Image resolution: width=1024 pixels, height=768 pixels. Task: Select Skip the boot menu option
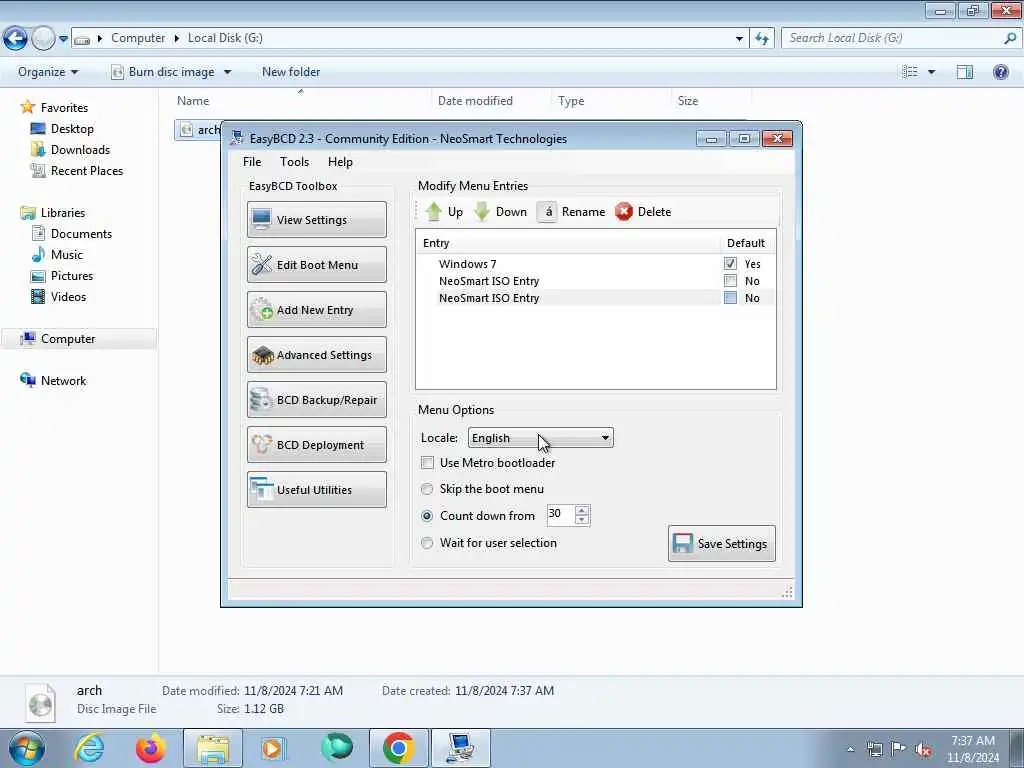click(427, 488)
